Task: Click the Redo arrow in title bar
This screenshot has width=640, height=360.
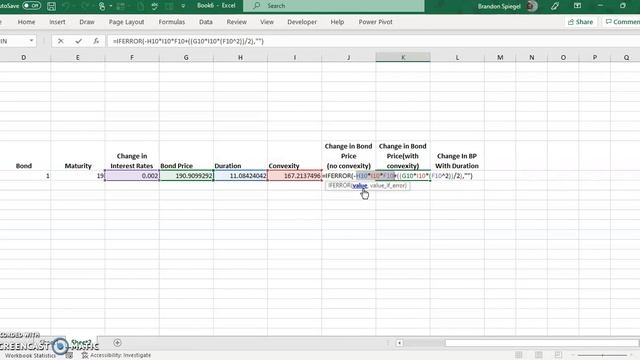Action: tap(85, 6)
